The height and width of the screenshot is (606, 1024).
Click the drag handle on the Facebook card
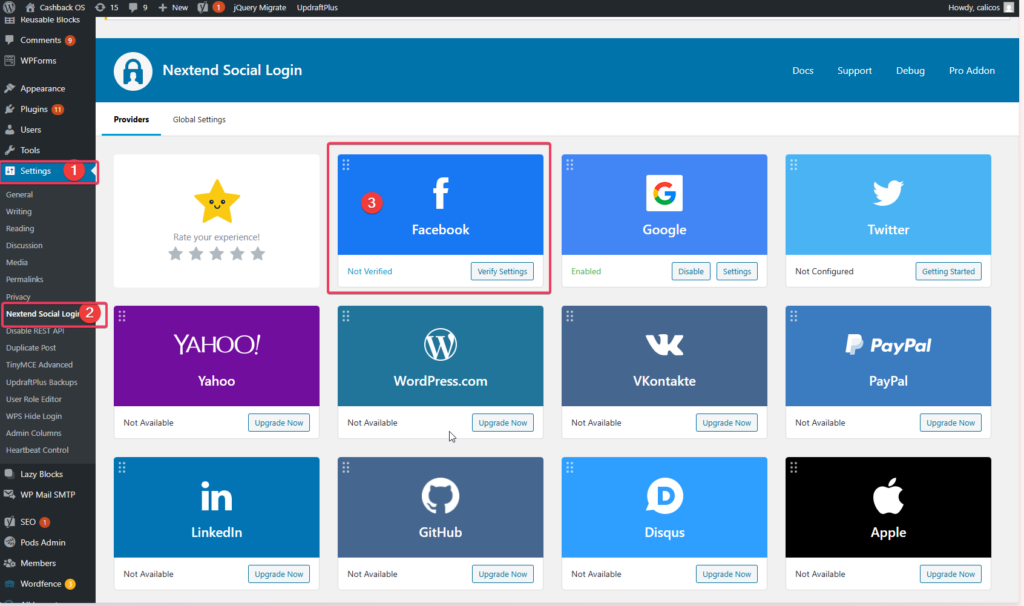click(346, 165)
